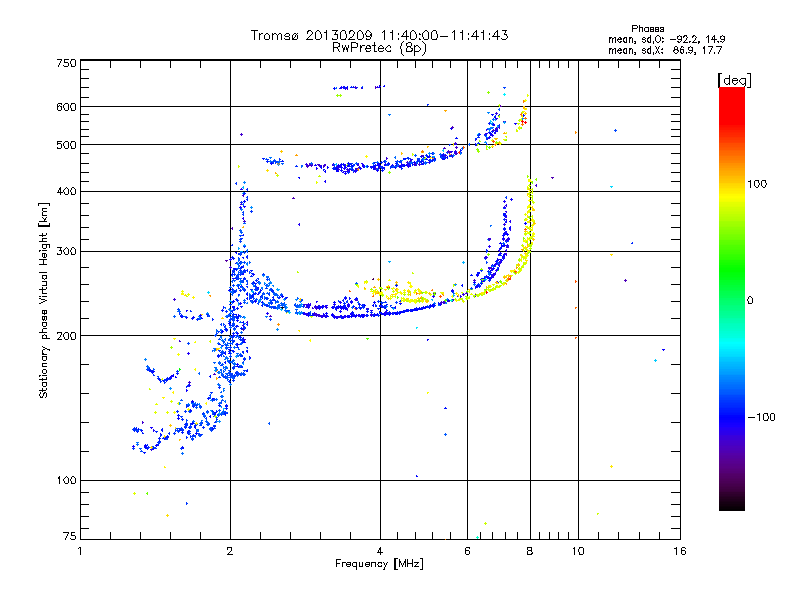Click the "400" height tick label
Viewport: 800px width, 600px height.
[66, 191]
